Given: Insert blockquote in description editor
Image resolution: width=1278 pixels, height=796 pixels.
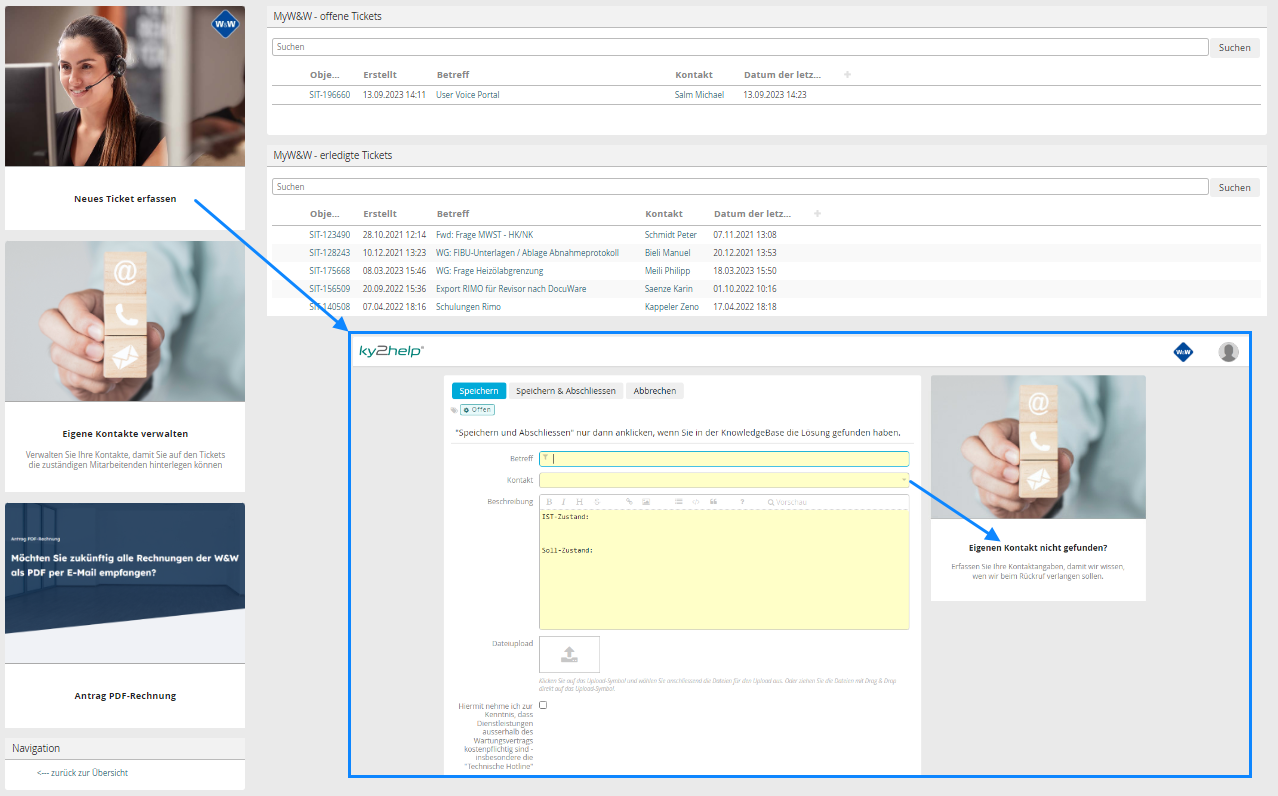Looking at the screenshot, I should [713, 502].
